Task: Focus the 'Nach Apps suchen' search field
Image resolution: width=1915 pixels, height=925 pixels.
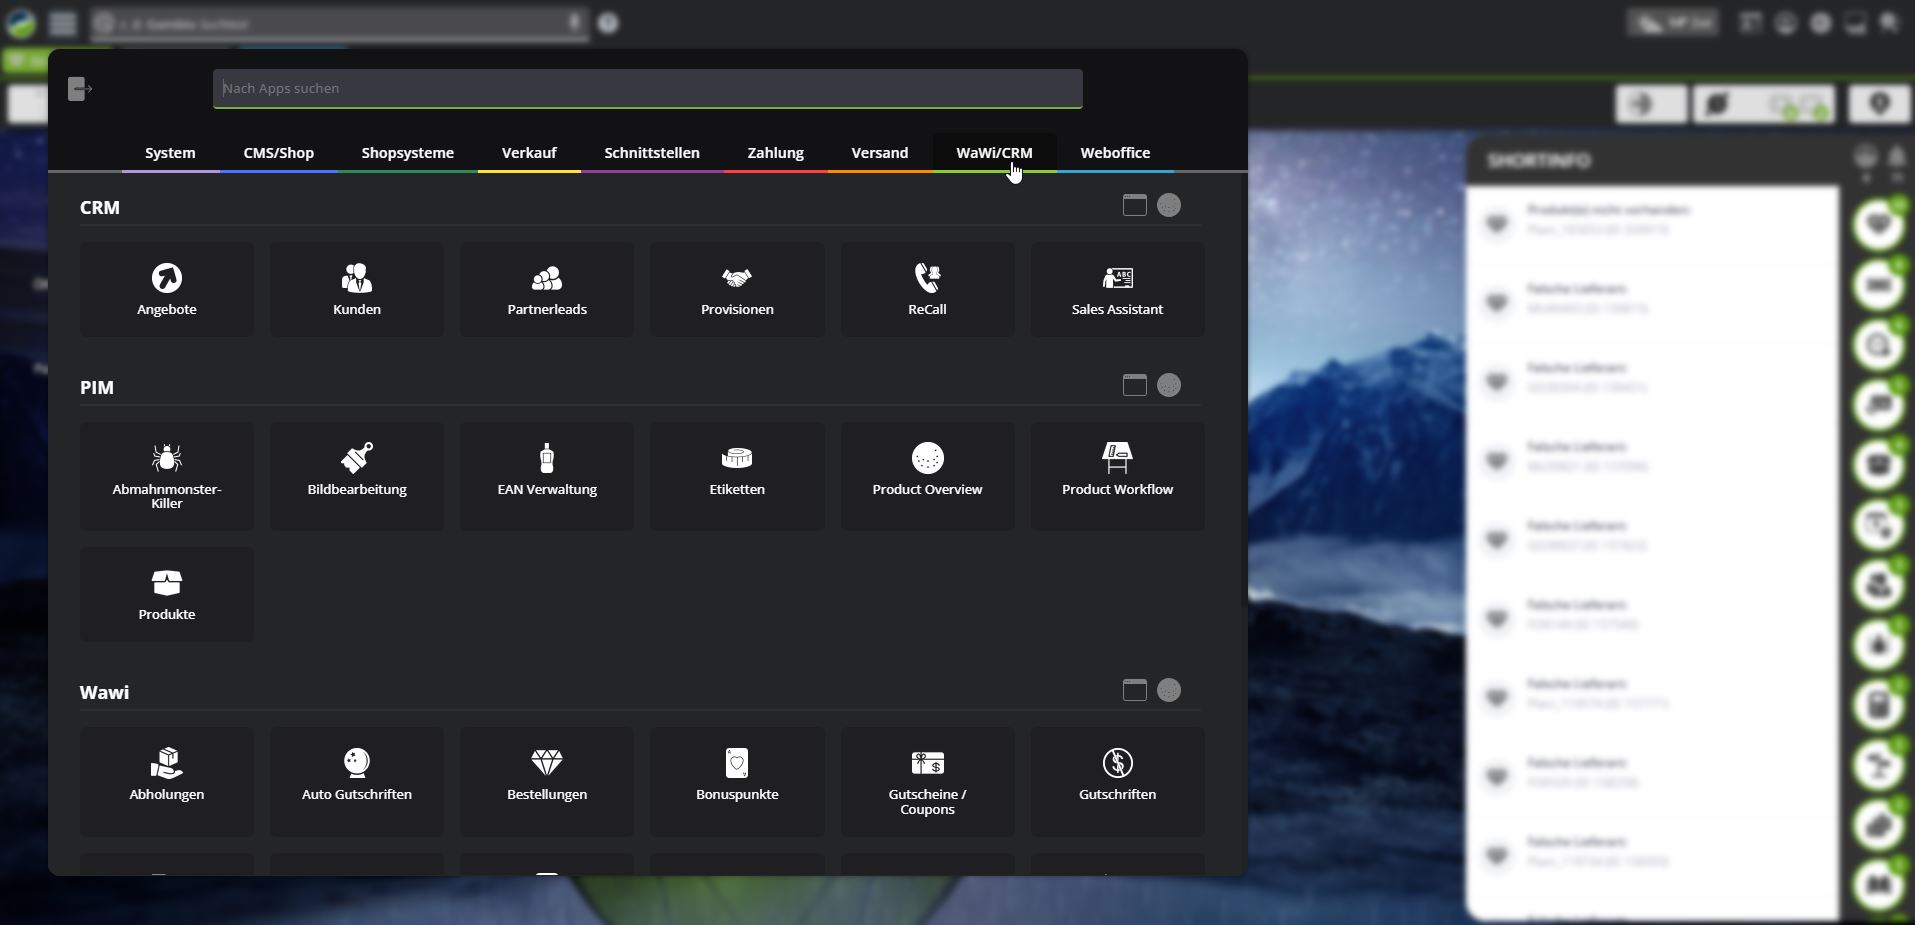Action: point(648,88)
